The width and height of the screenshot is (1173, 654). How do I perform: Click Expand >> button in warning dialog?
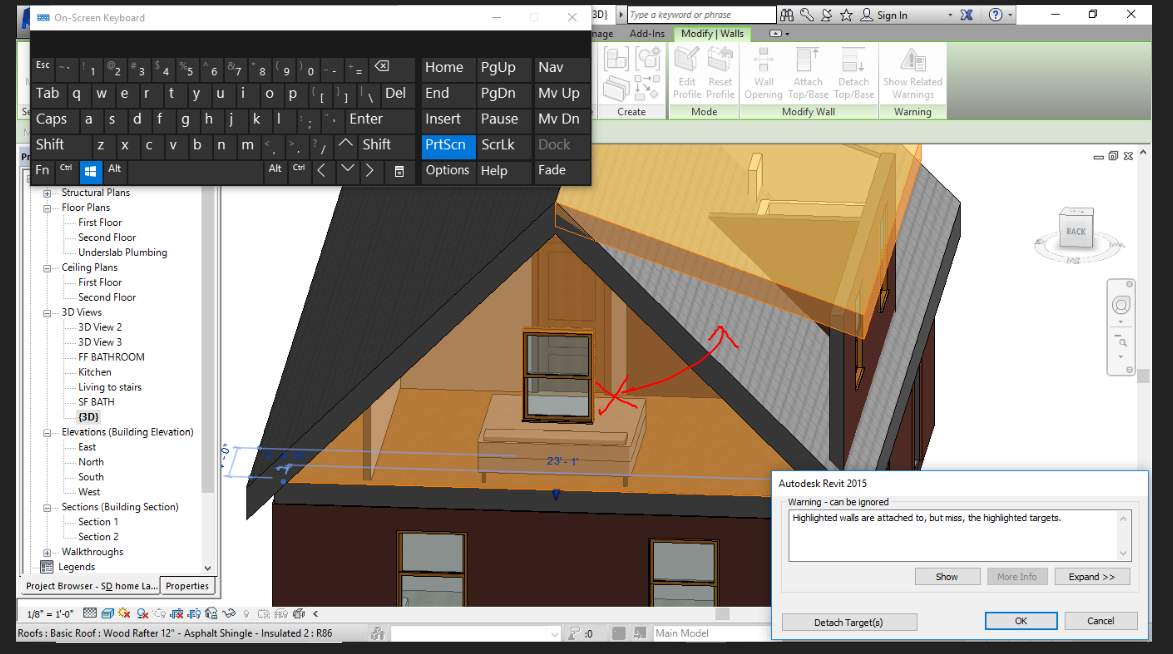click(x=1091, y=577)
